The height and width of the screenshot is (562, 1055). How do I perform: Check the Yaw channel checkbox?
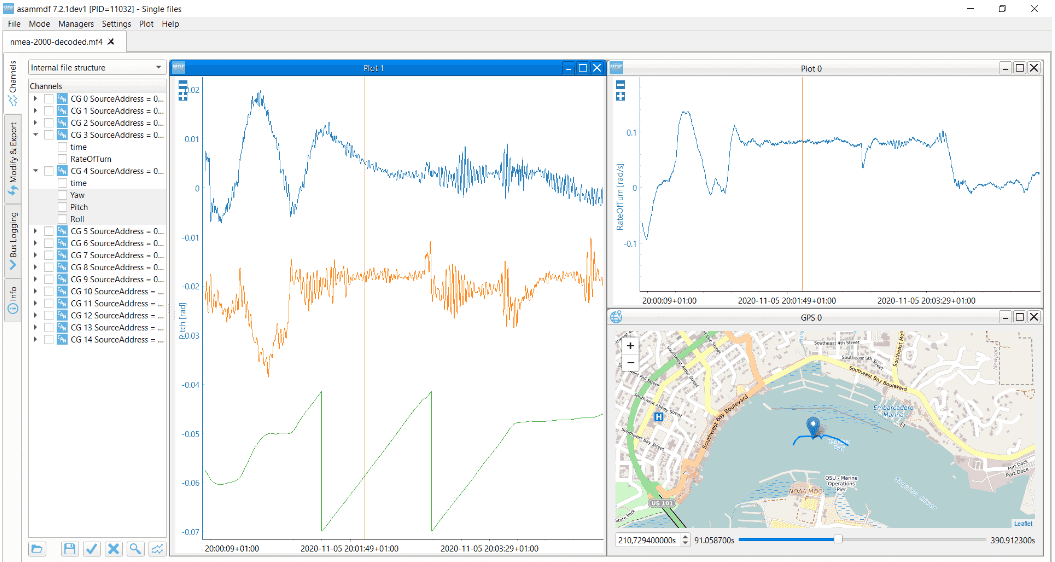[x=62, y=195]
